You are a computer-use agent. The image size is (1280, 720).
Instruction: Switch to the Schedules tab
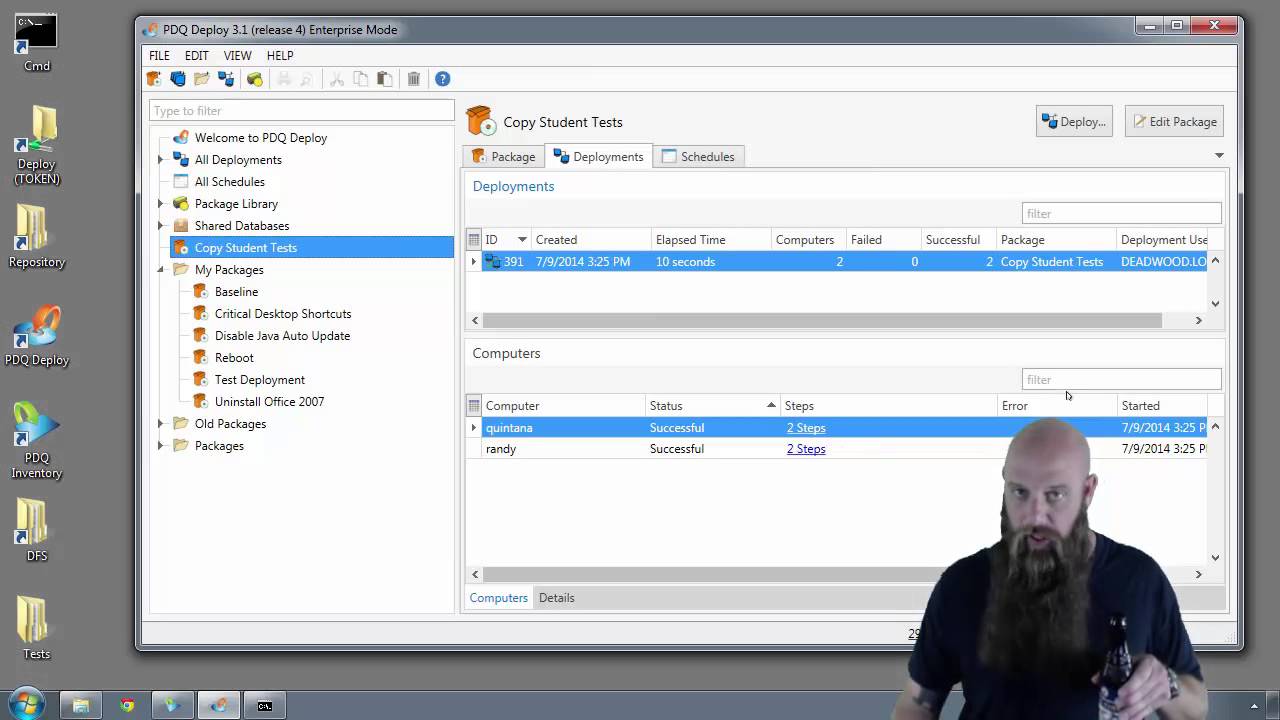pyautogui.click(x=698, y=157)
